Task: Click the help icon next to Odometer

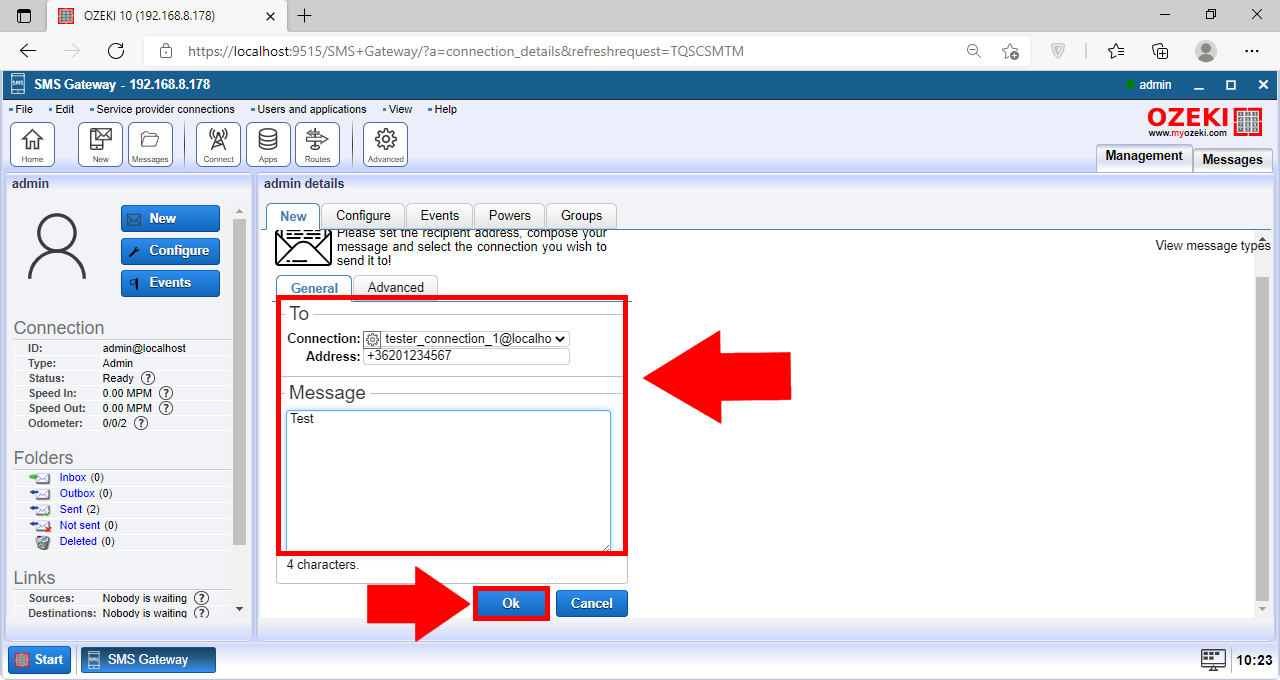Action: 141,423
